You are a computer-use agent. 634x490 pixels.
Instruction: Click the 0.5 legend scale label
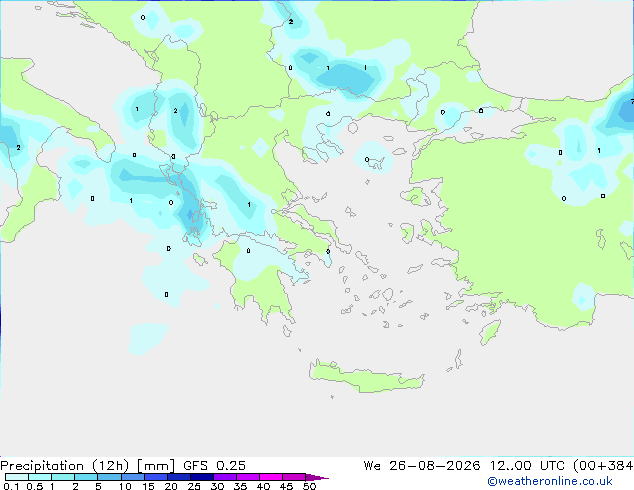[35, 486]
